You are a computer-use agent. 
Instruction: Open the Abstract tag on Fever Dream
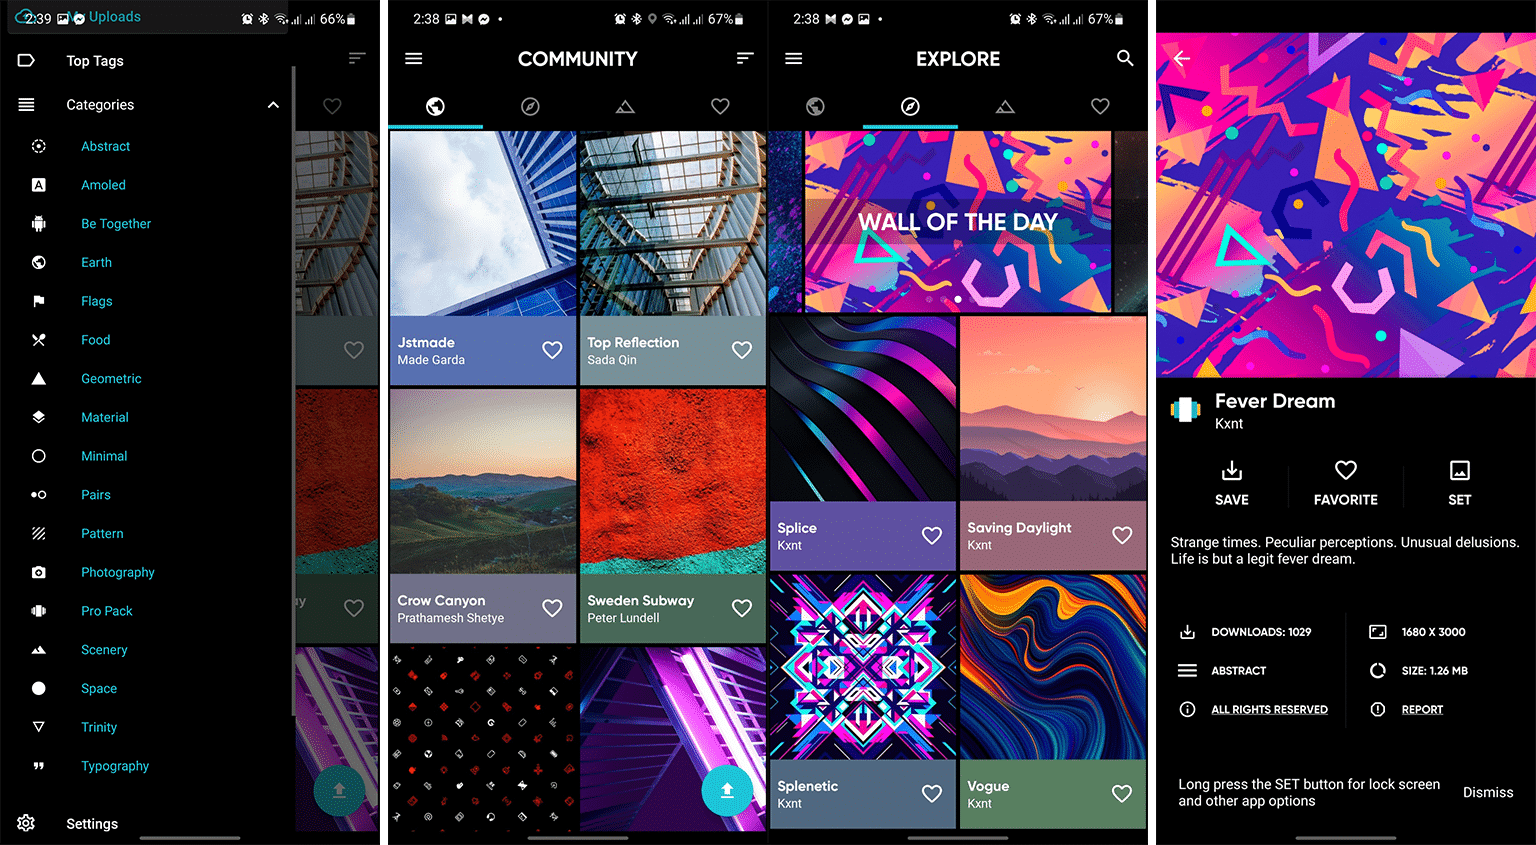point(1238,671)
